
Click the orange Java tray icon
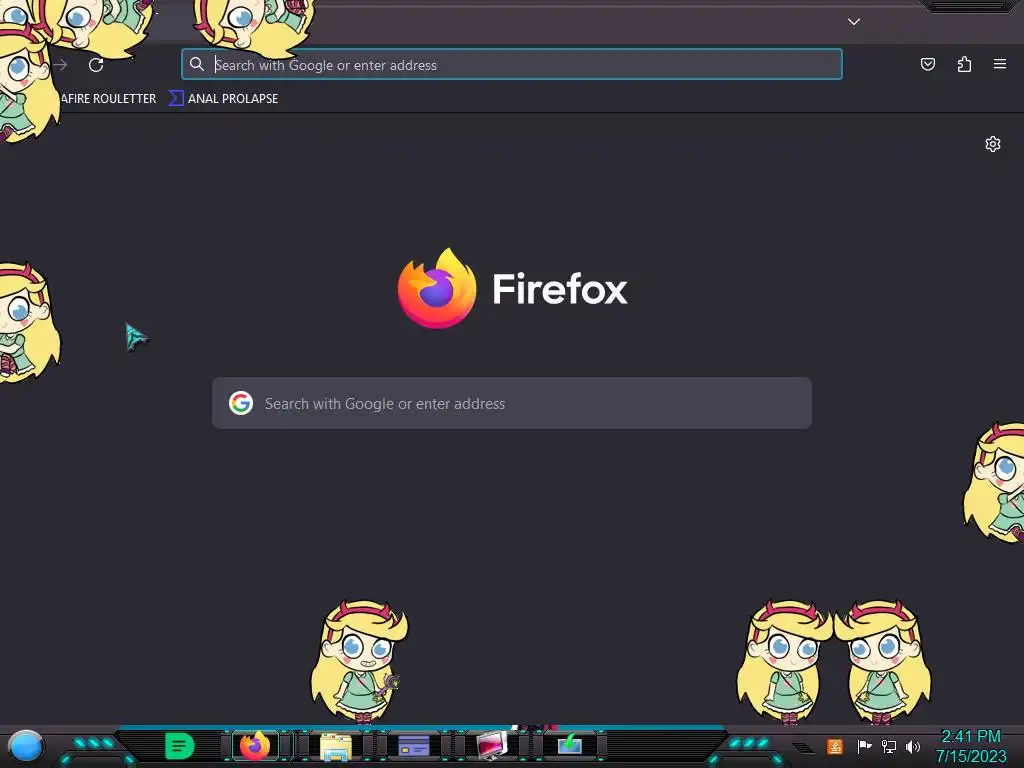pos(835,746)
